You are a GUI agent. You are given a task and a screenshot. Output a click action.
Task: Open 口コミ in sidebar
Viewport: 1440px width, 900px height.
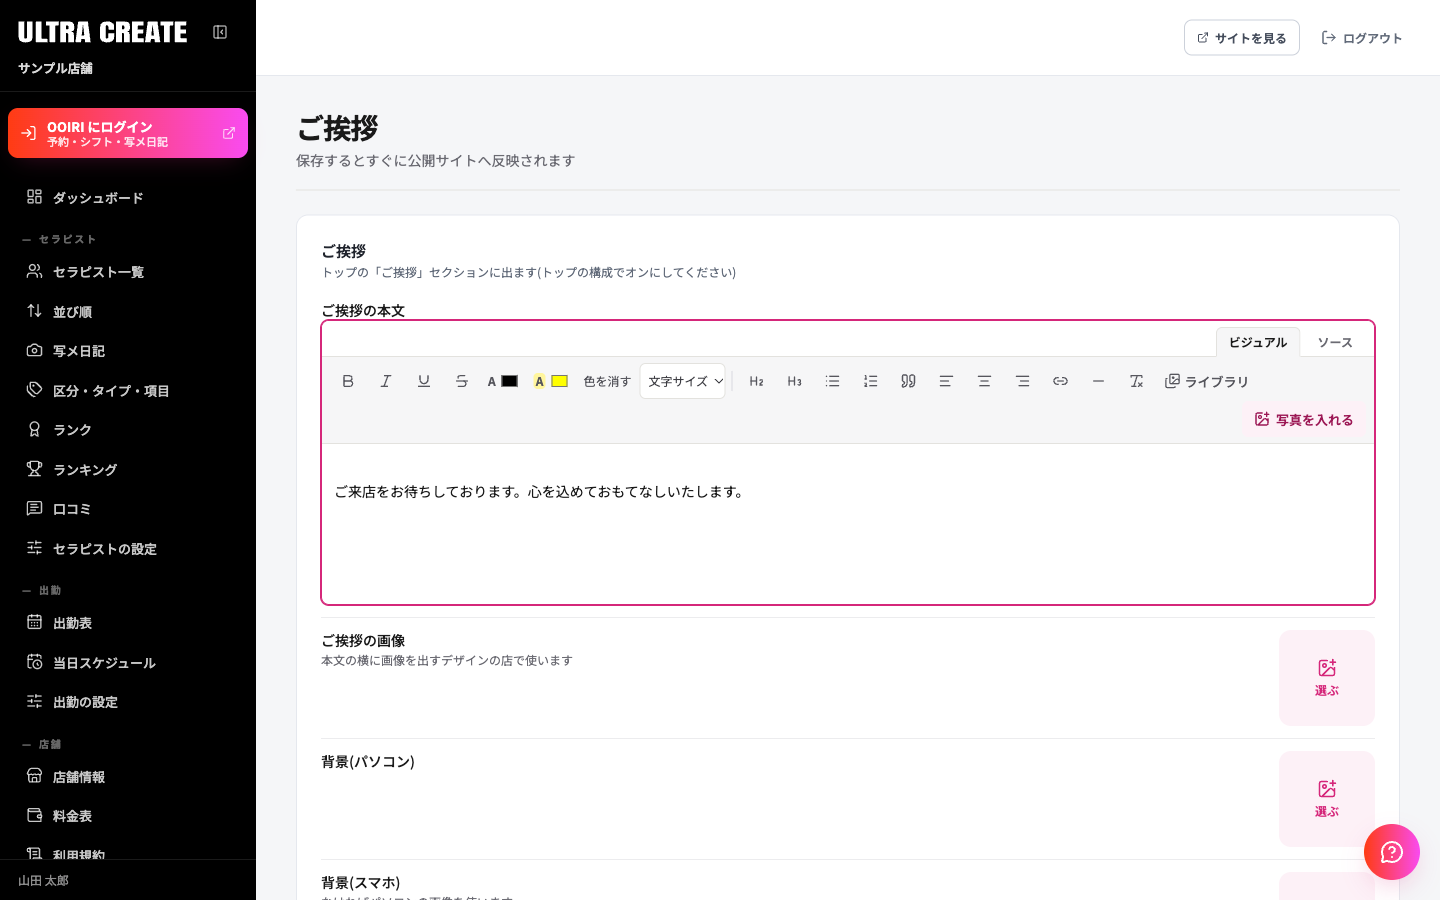pos(128,509)
